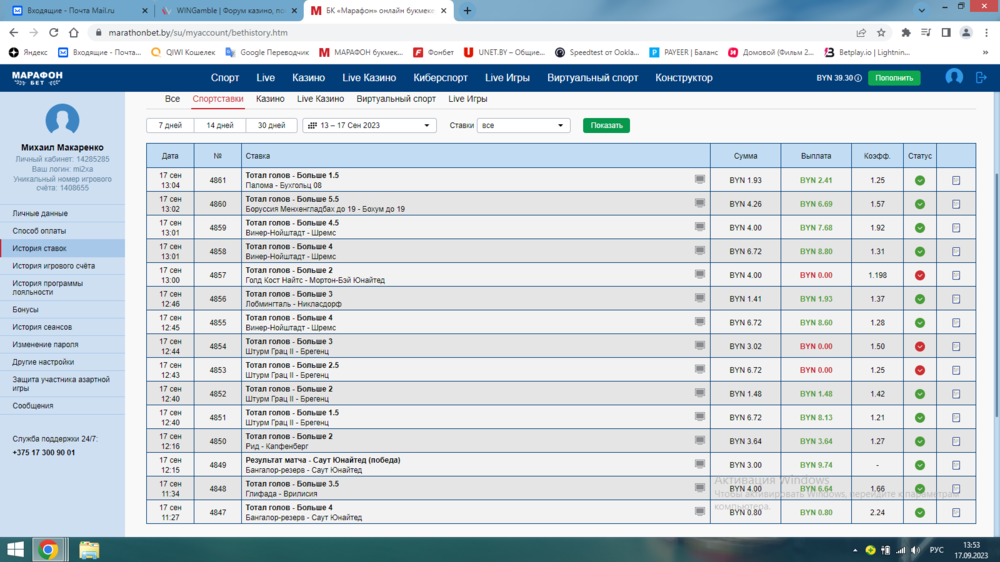Screen dimensions: 1000x562
Task: Select the 30 дней period filter
Action: pyautogui.click(x=271, y=126)
